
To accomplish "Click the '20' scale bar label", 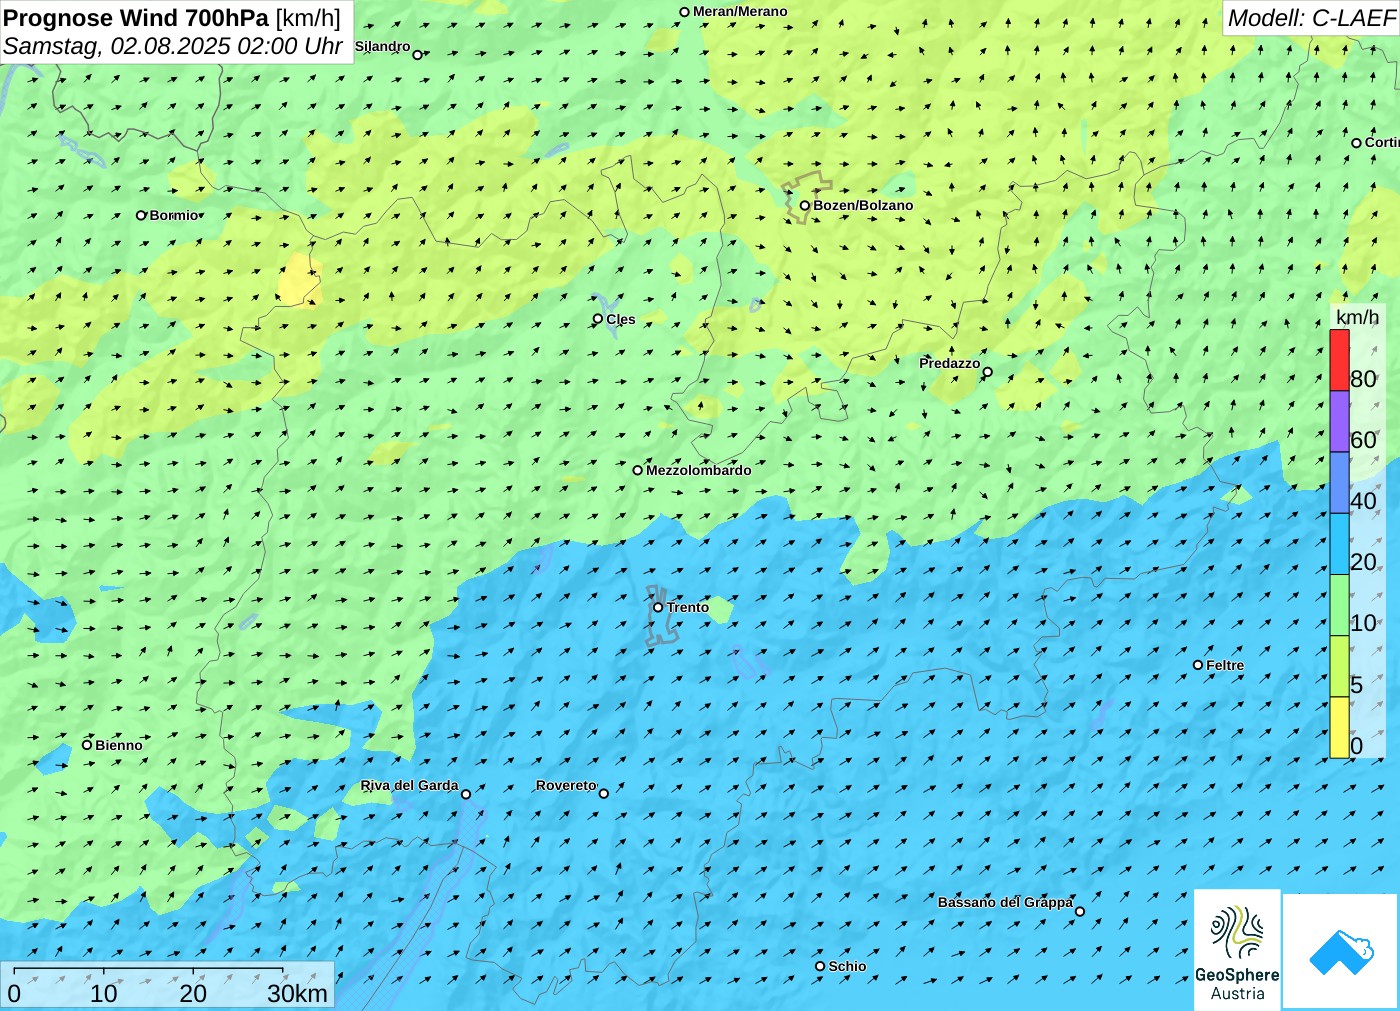I will [193, 993].
